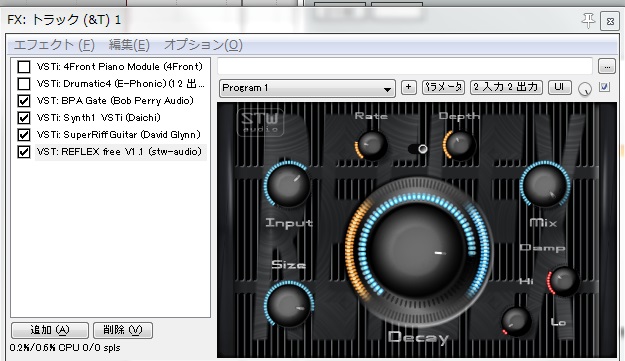
Task: Disable SuperRiffGuitar plugin checkbox
Action: tap(24, 135)
